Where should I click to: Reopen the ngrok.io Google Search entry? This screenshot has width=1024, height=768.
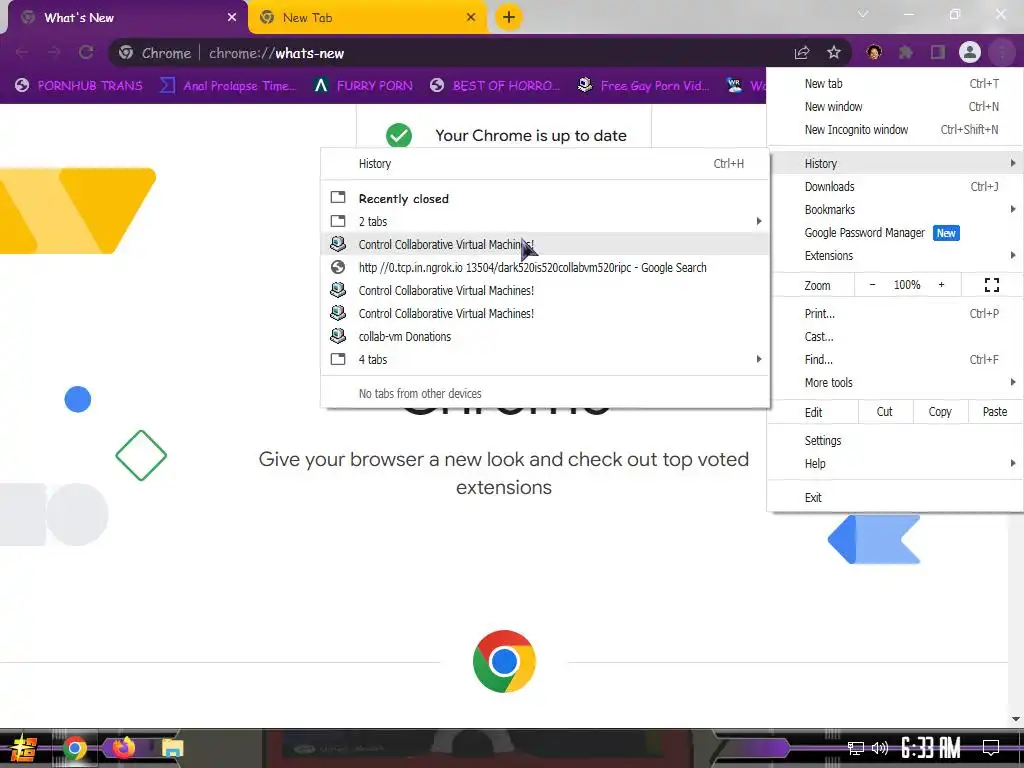click(x=545, y=268)
